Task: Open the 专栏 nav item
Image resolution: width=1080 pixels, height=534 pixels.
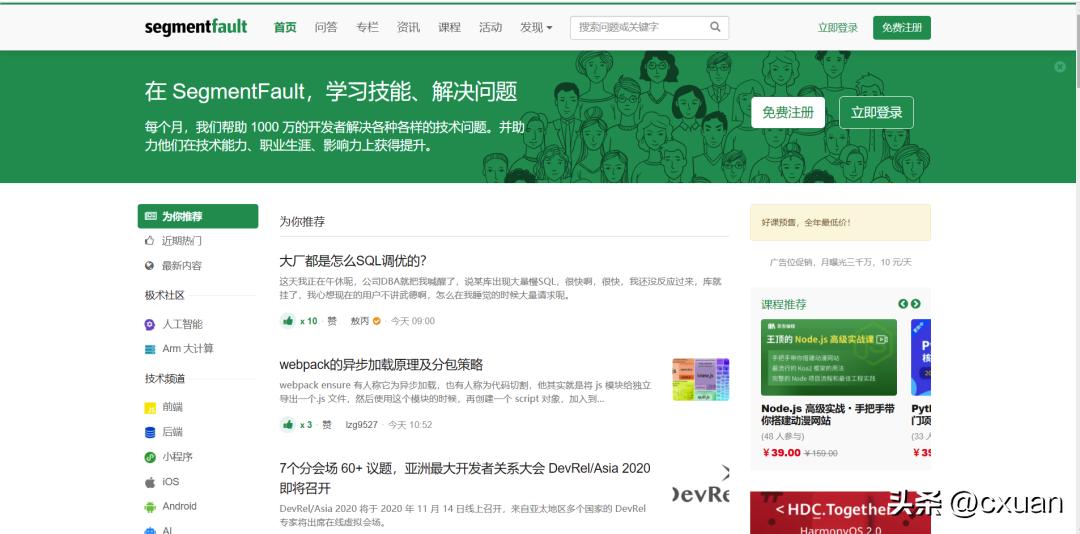Action: [367, 28]
